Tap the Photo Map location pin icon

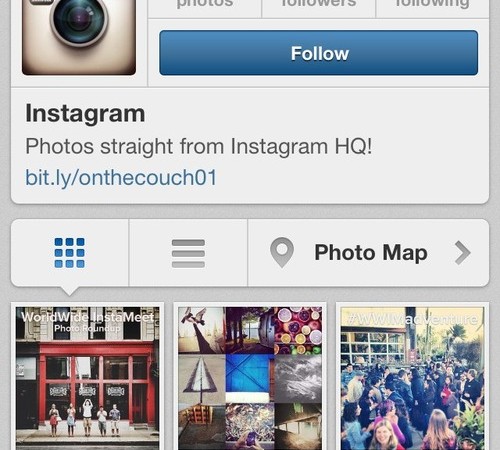[x=282, y=252]
